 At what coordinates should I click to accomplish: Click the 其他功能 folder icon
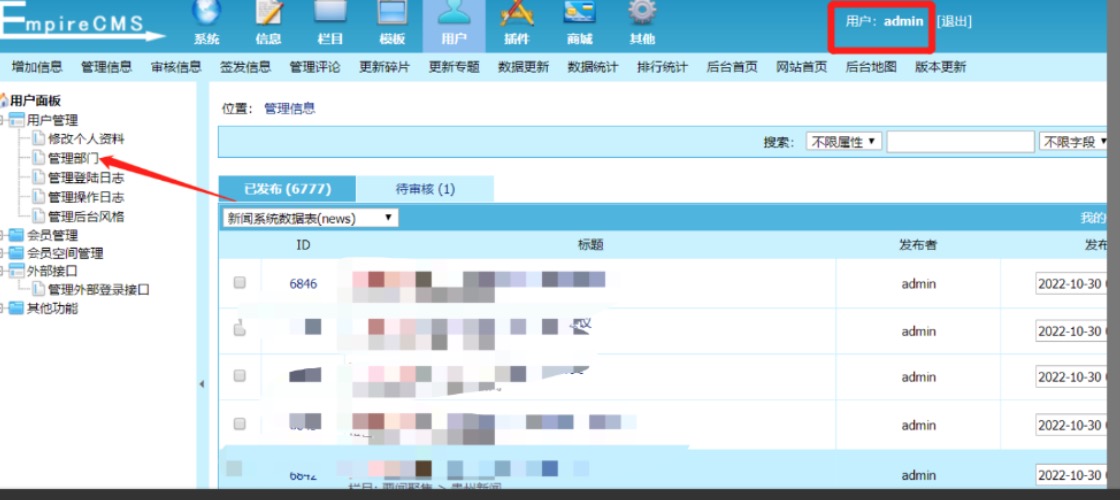[16, 309]
